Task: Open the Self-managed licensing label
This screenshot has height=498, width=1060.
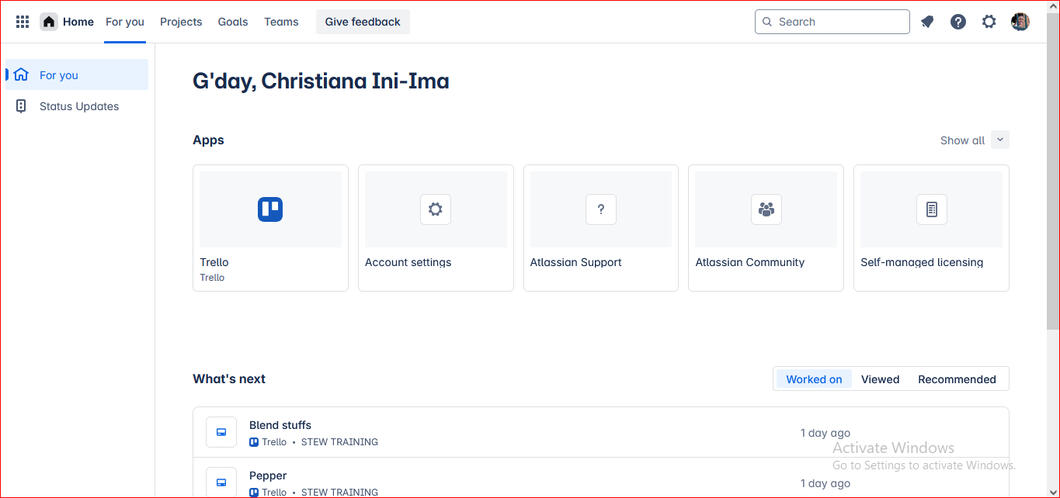Action: 922,262
